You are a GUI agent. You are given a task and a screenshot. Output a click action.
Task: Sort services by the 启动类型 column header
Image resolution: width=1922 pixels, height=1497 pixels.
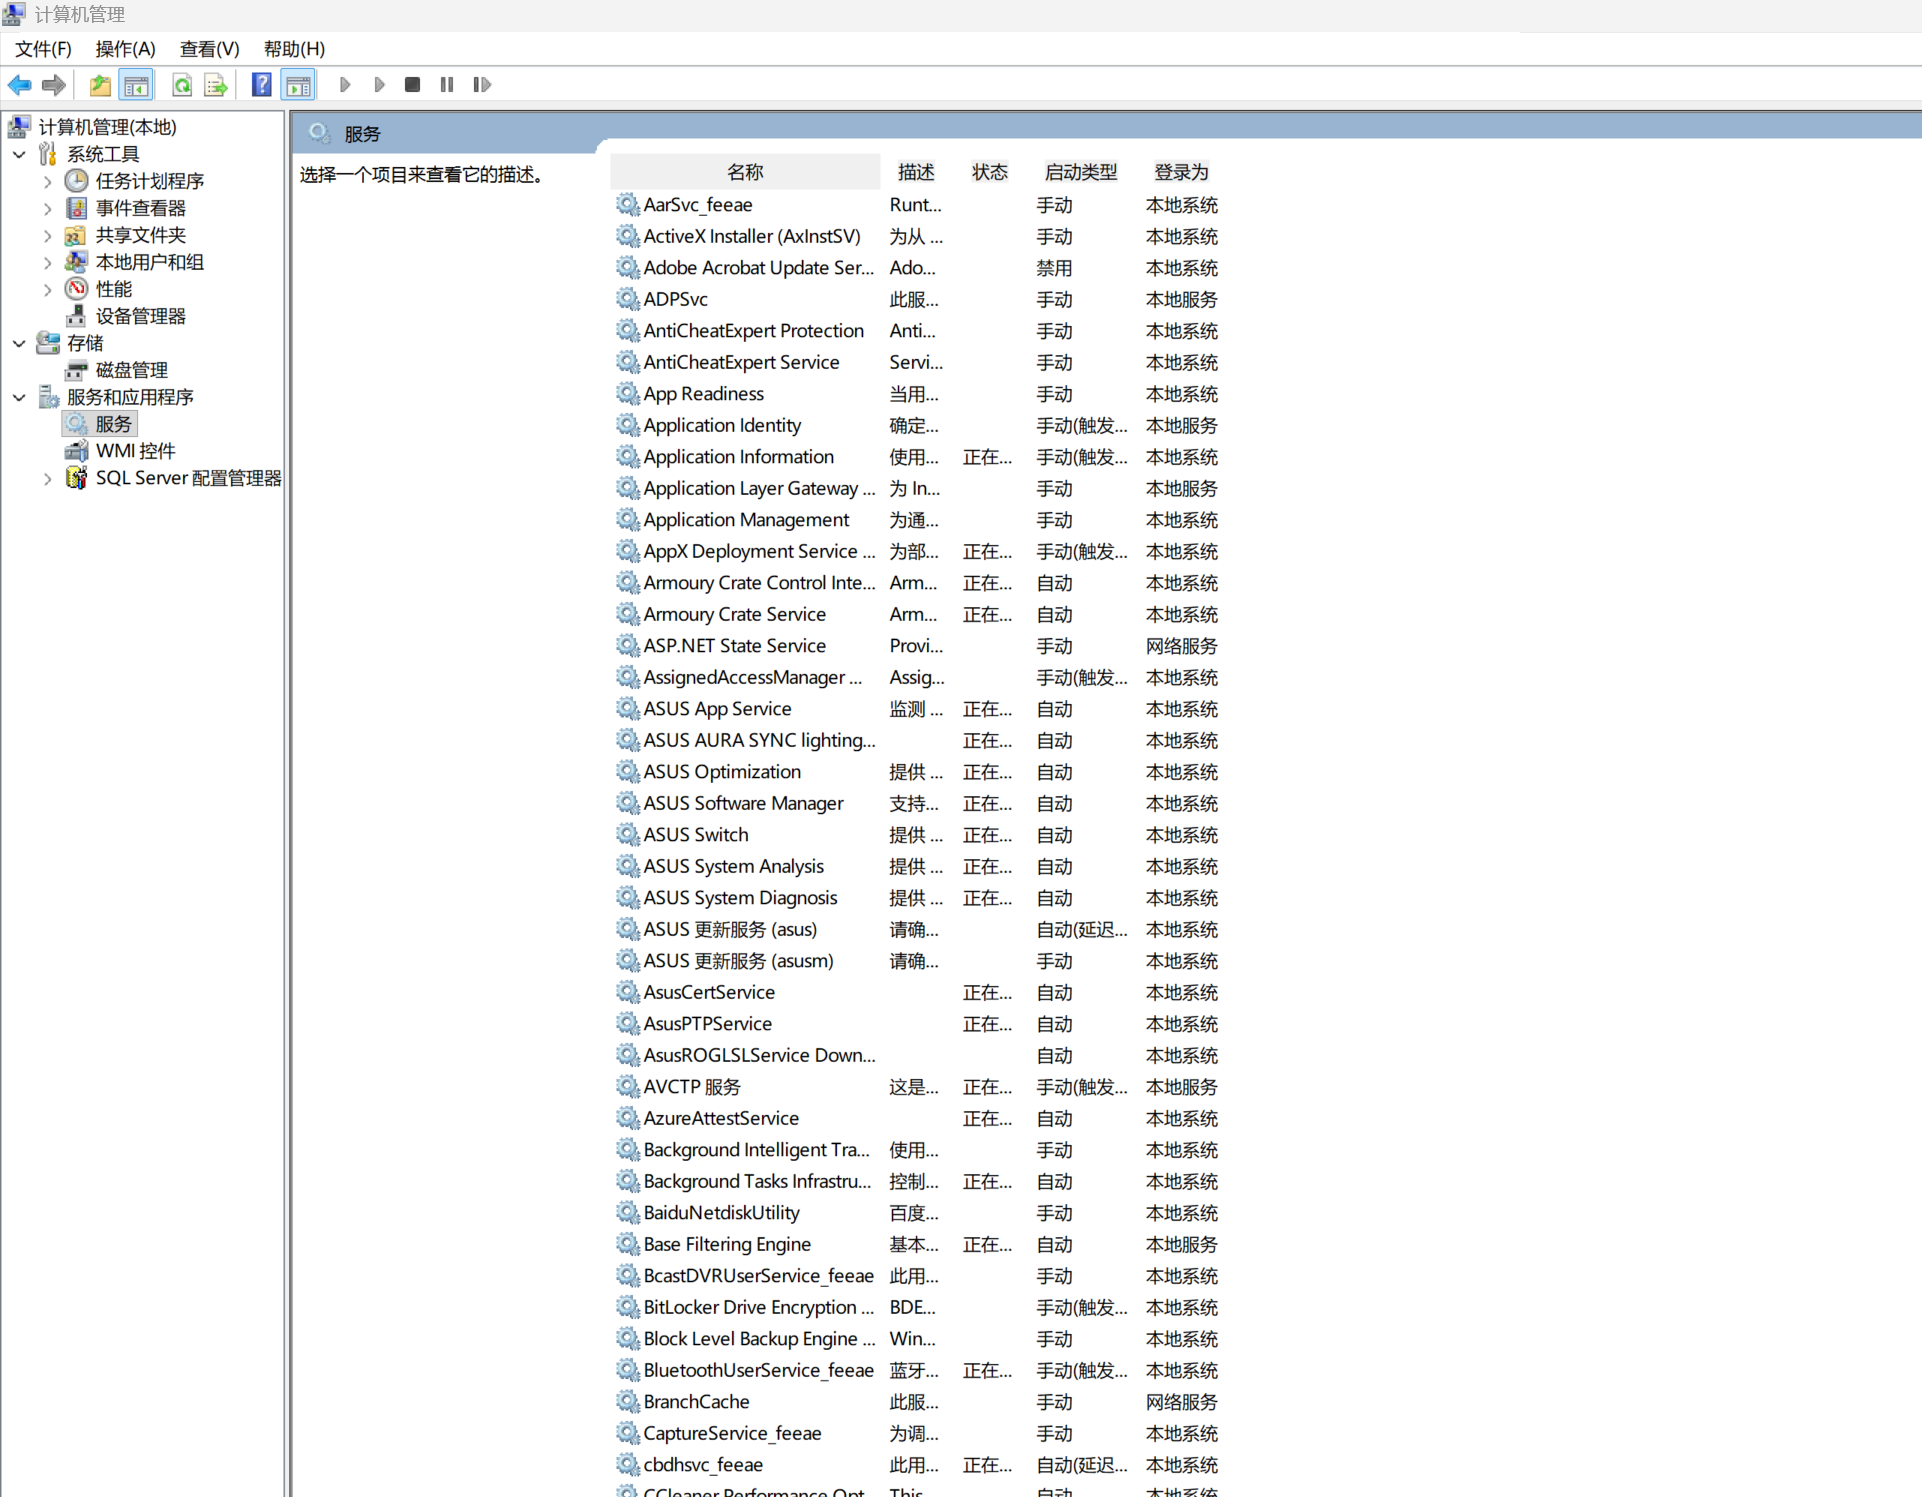click(1080, 172)
